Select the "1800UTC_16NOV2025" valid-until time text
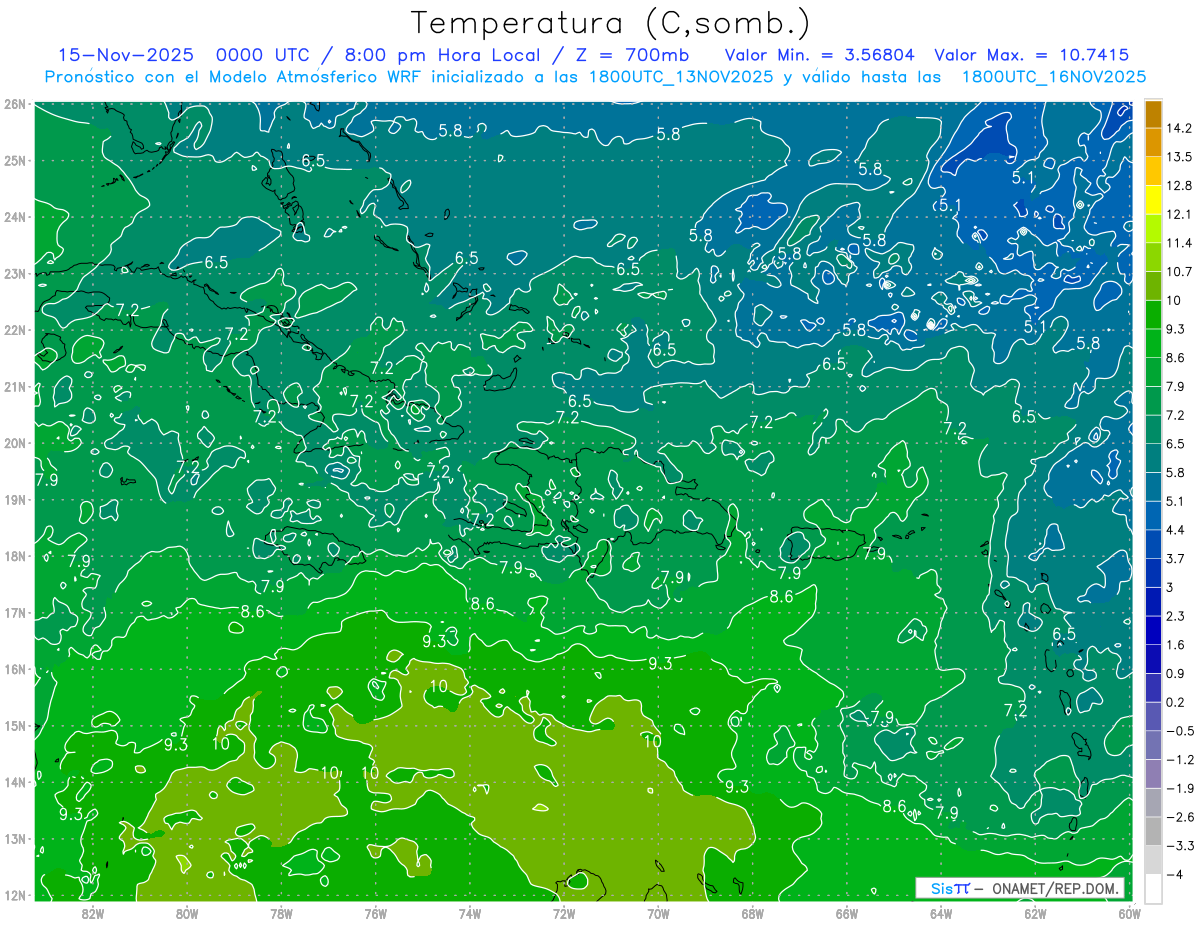Image resolution: width=1200 pixels, height=927 pixels. coord(1054,77)
